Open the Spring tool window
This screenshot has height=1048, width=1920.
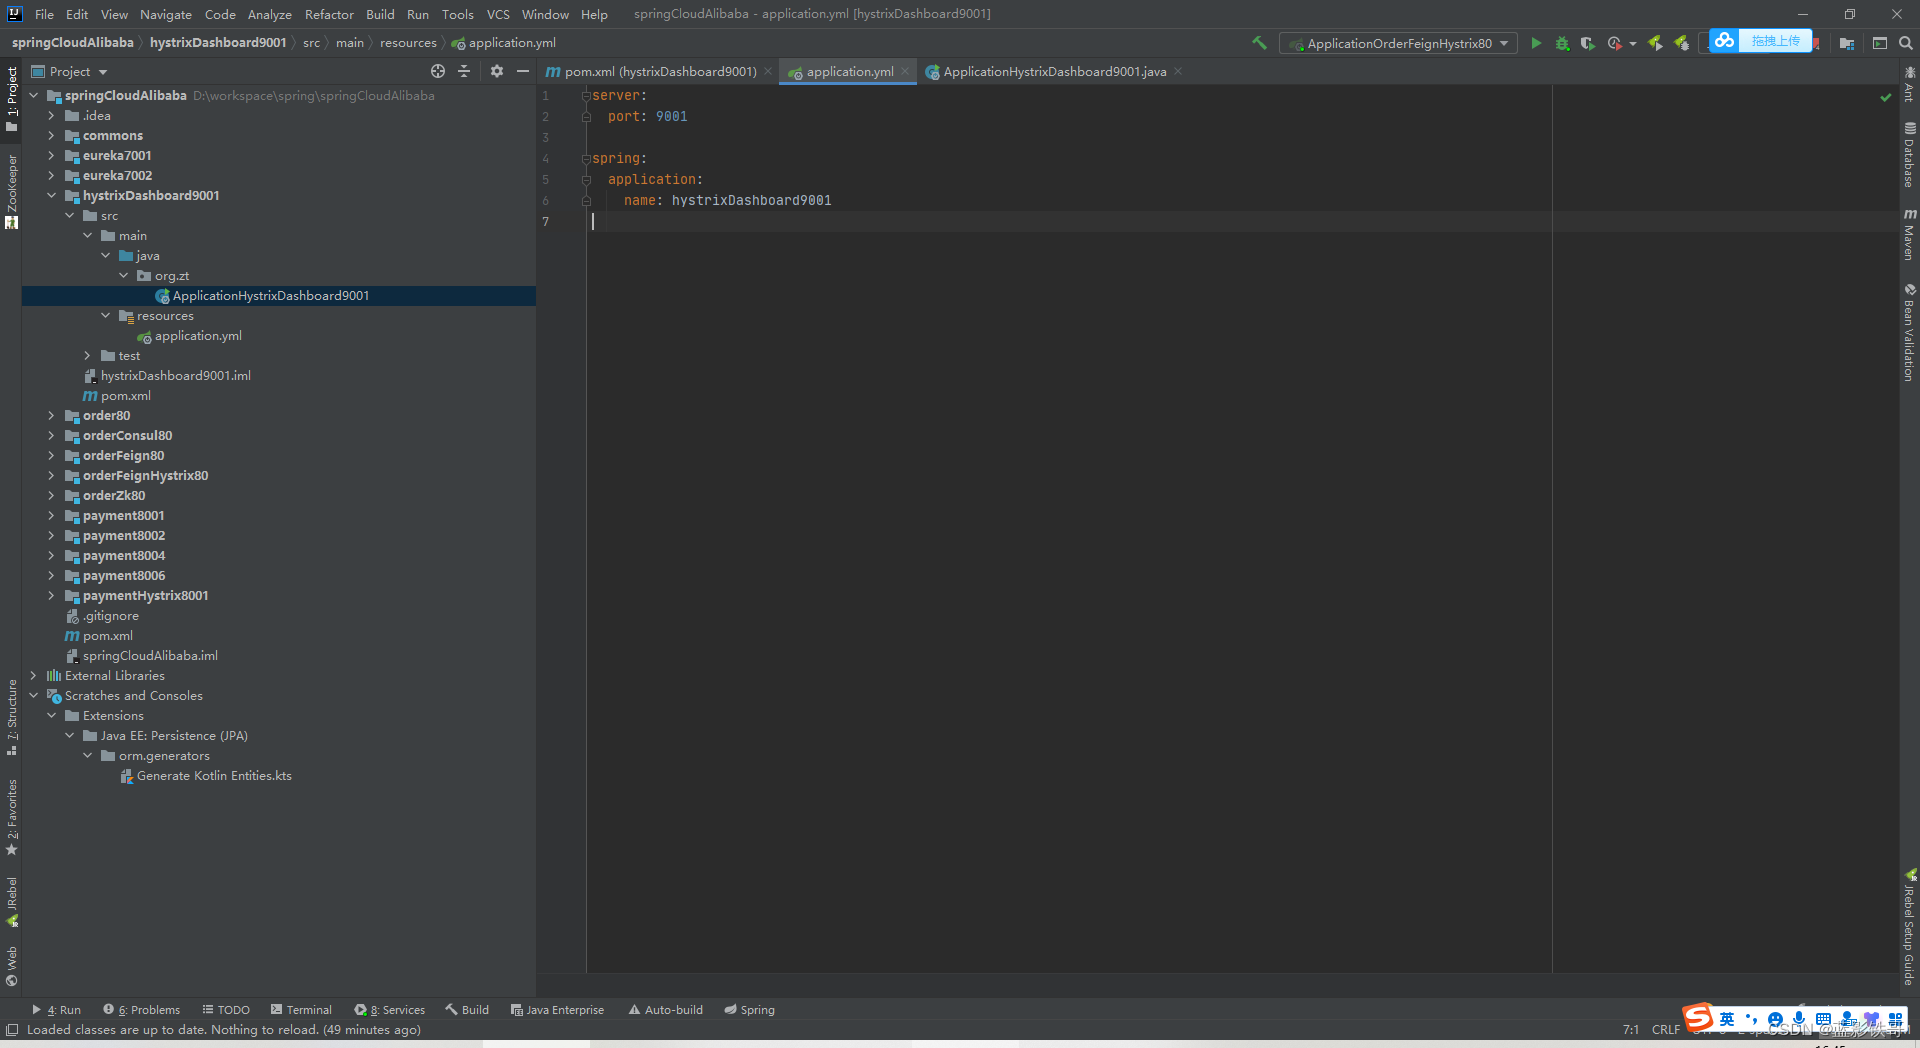pyautogui.click(x=749, y=1010)
